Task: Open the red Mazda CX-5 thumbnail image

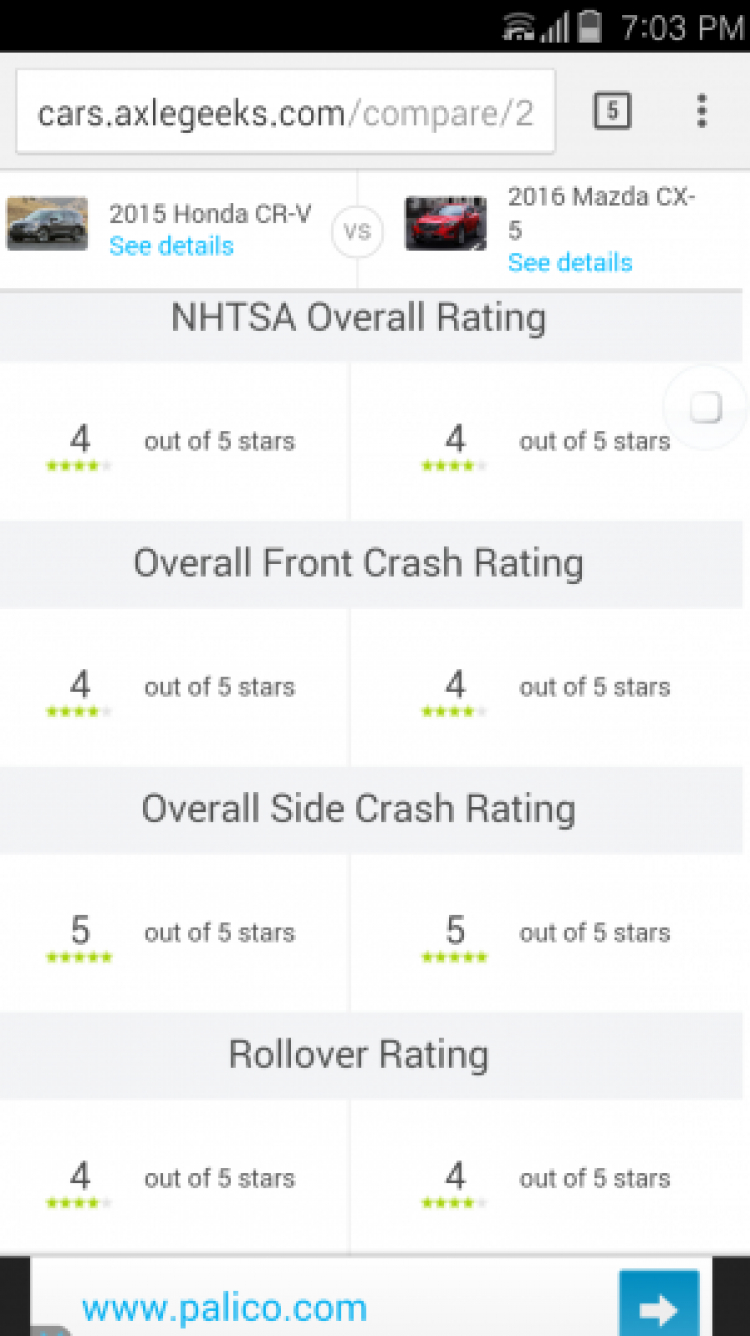Action: [x=446, y=223]
